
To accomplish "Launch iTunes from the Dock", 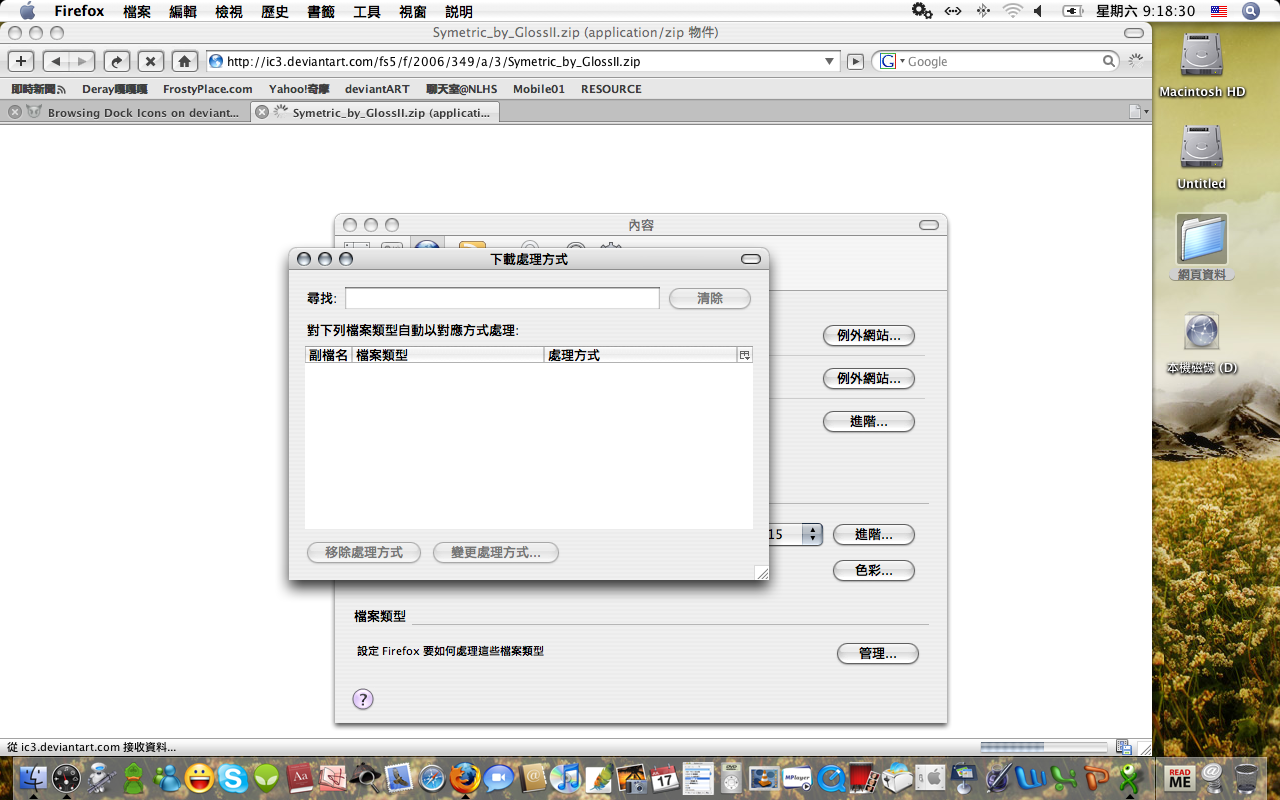I will 565,778.
